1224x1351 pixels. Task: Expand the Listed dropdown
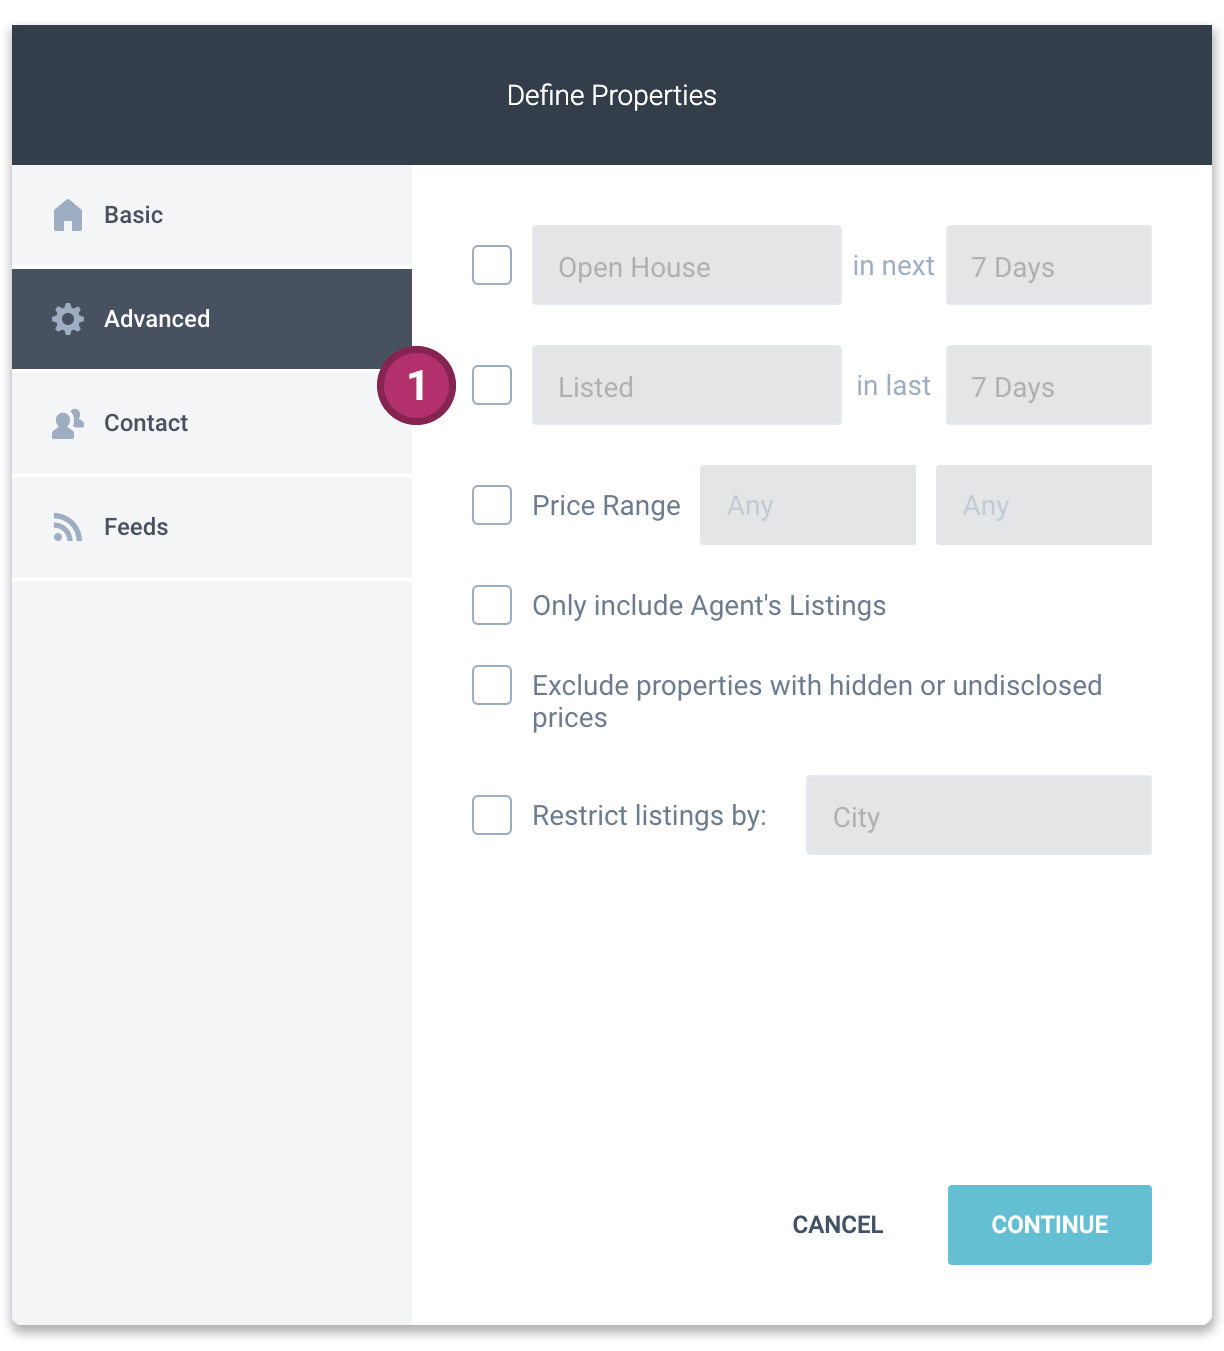tap(687, 385)
